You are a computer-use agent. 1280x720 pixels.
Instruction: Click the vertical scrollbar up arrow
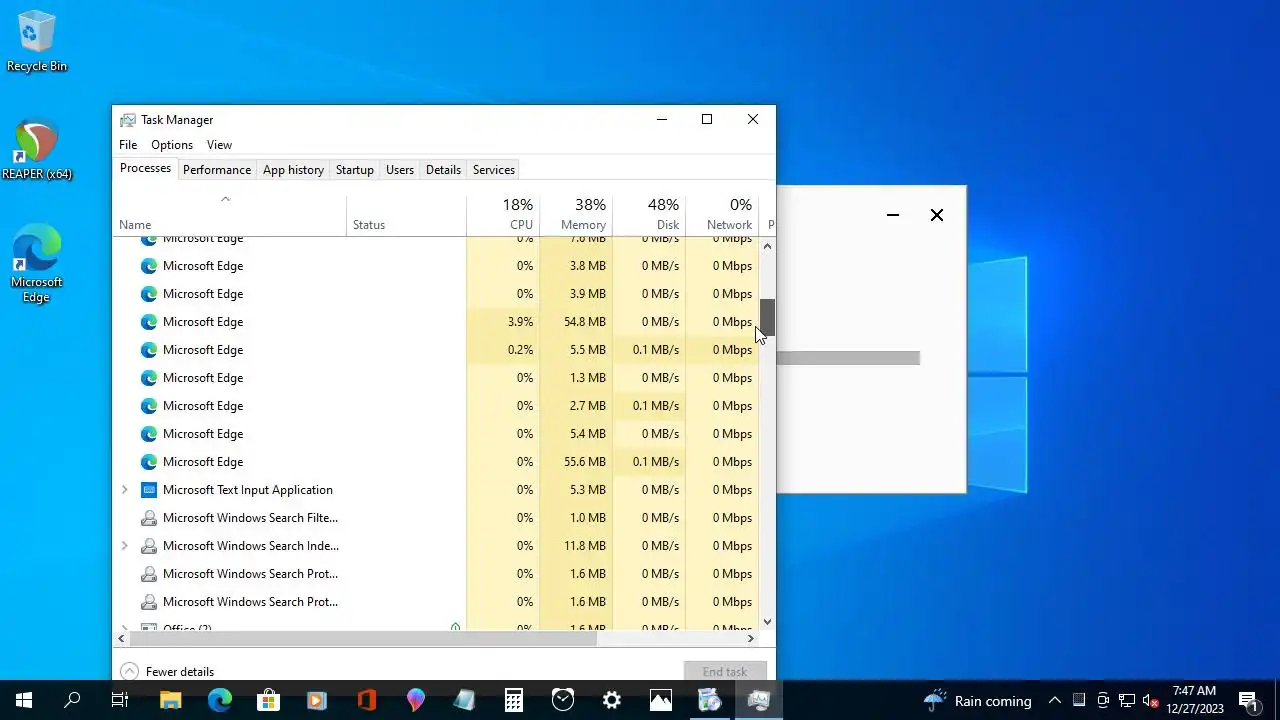click(x=767, y=246)
